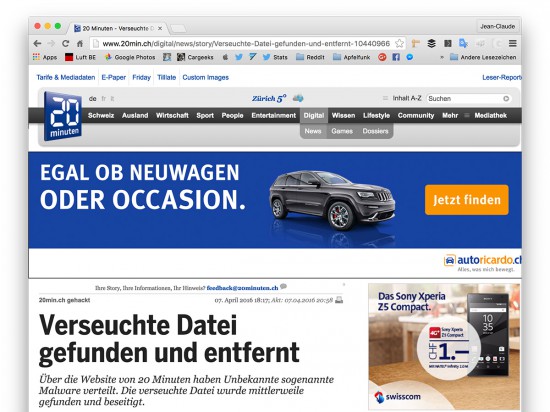Go back with the browser back arrow

[x=37, y=43]
